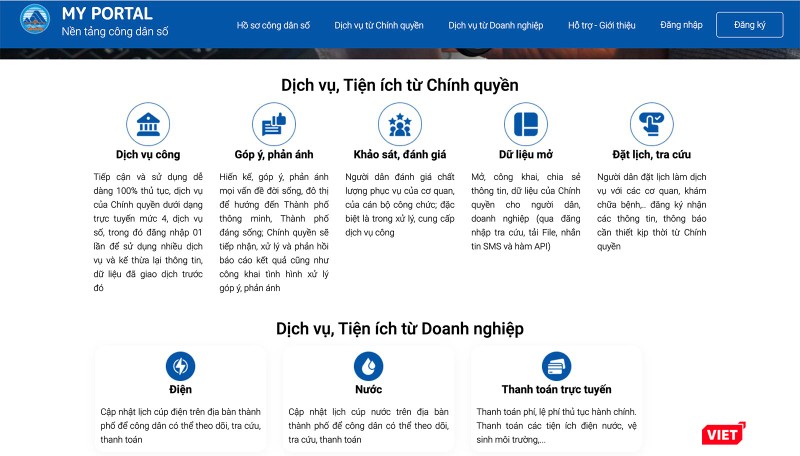800x456 pixels.
Task: Click the Đặt lịch, tra cứu heading
Action: point(652,155)
